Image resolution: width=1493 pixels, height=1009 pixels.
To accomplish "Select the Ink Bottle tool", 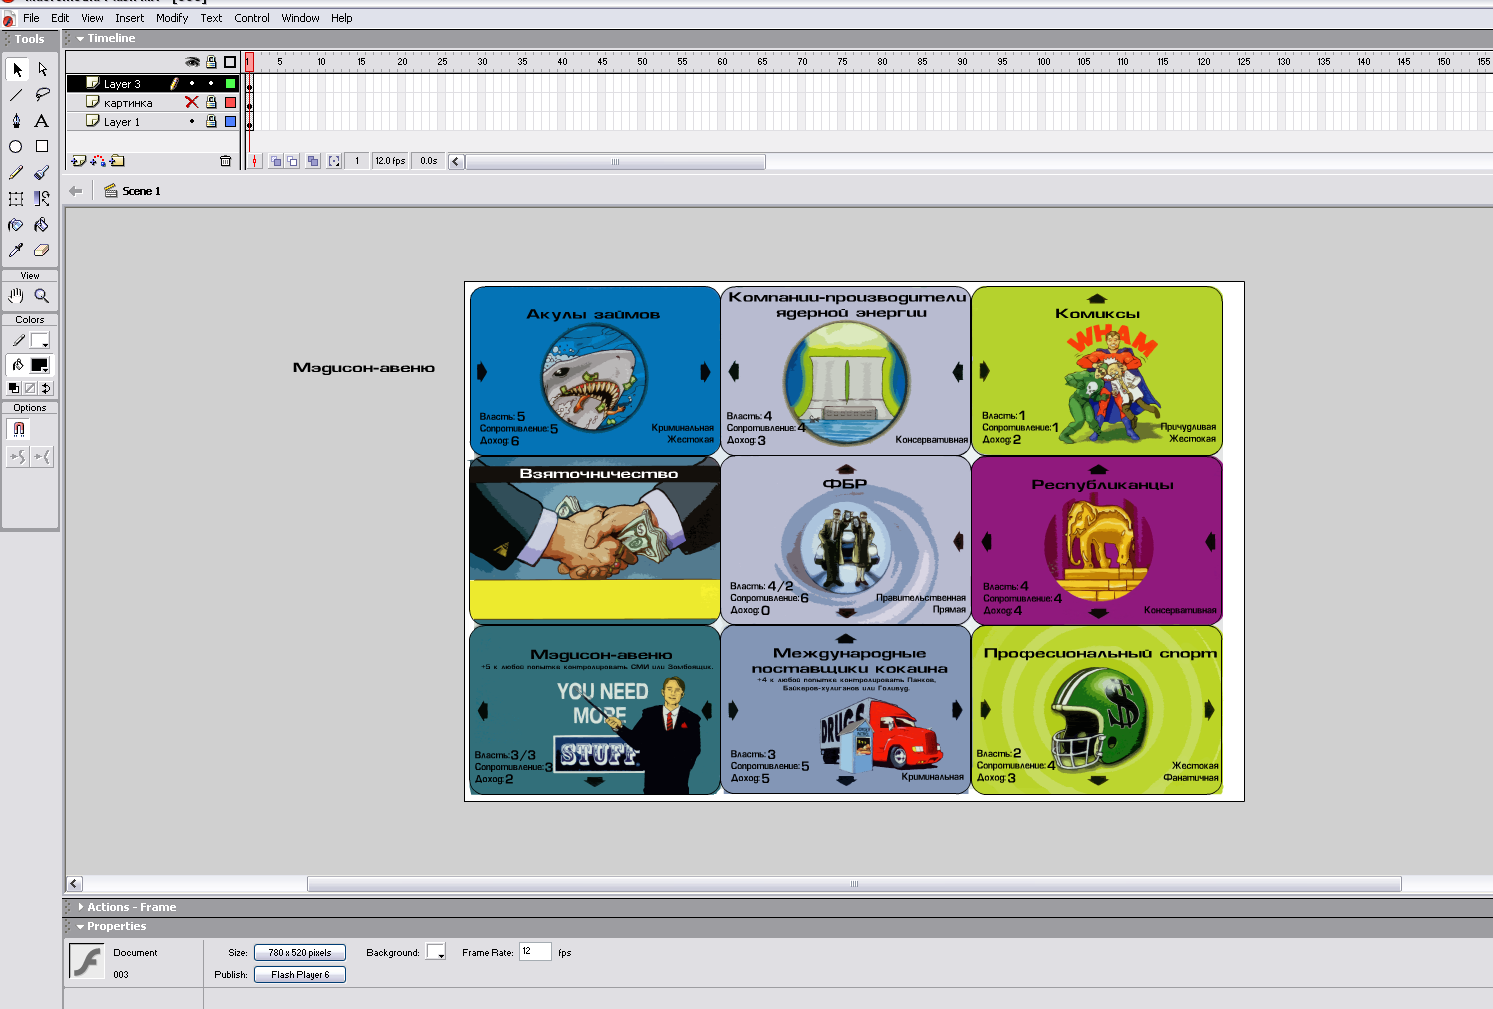I will tap(17, 225).
